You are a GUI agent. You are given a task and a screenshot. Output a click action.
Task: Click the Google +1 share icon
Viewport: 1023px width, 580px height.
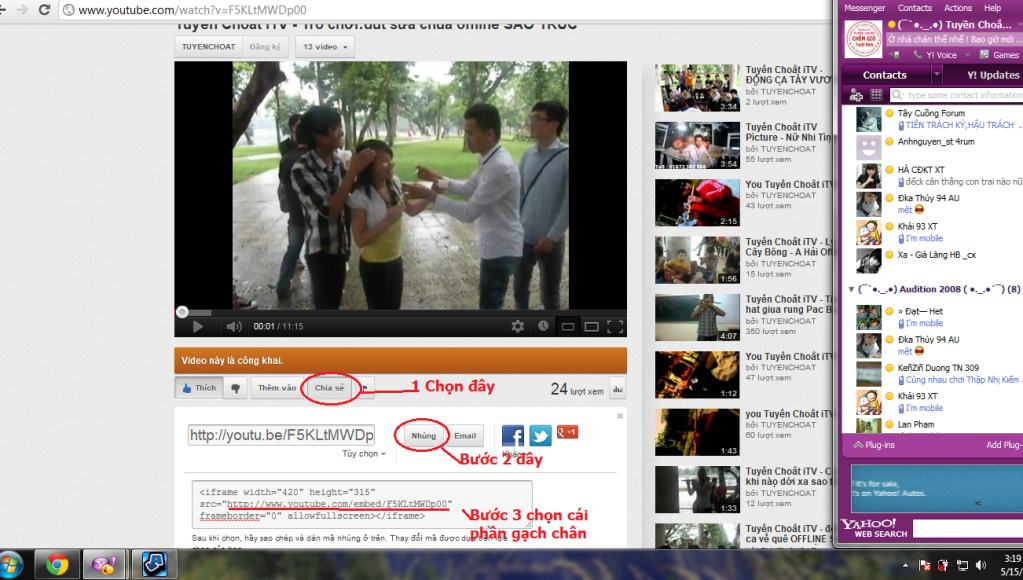pos(567,432)
